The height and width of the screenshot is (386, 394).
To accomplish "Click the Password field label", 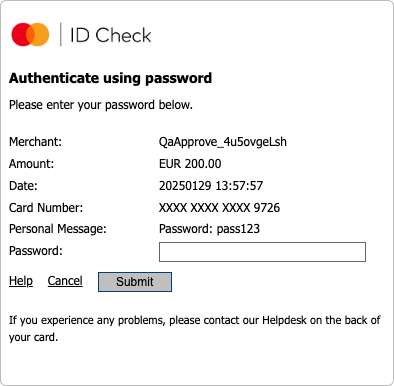I will pos(36,251).
